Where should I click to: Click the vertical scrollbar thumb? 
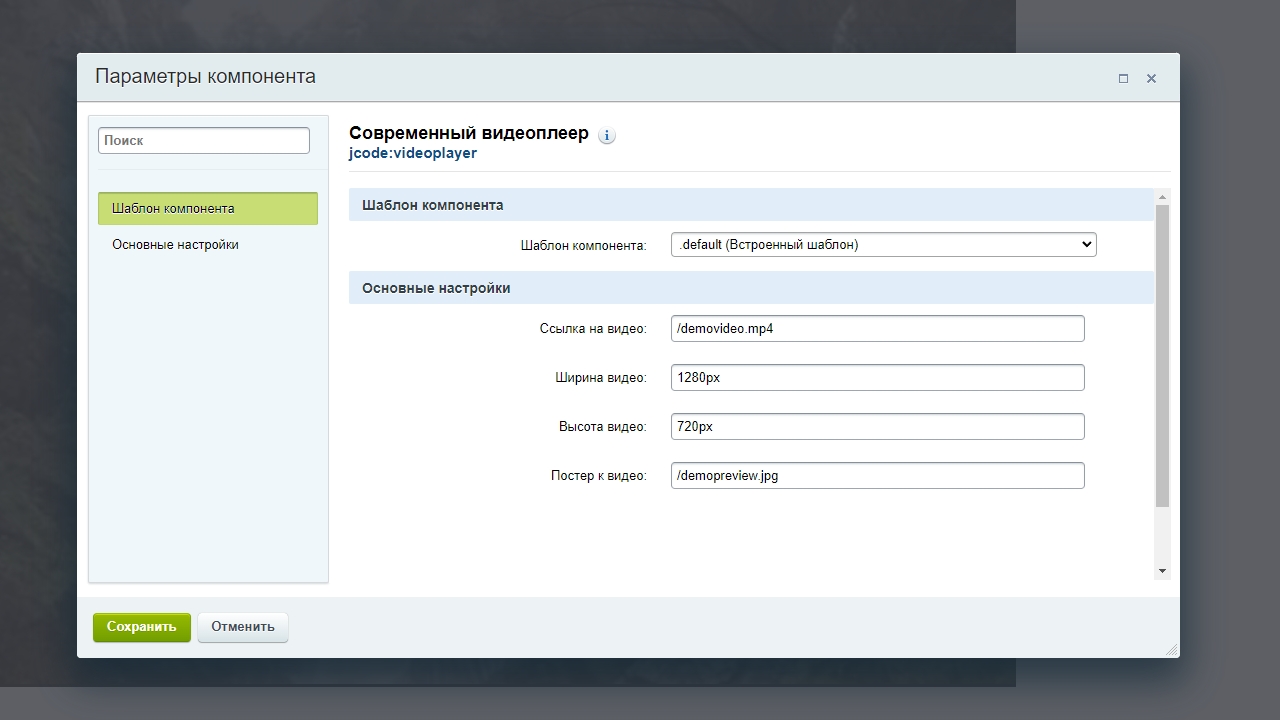tap(1162, 356)
